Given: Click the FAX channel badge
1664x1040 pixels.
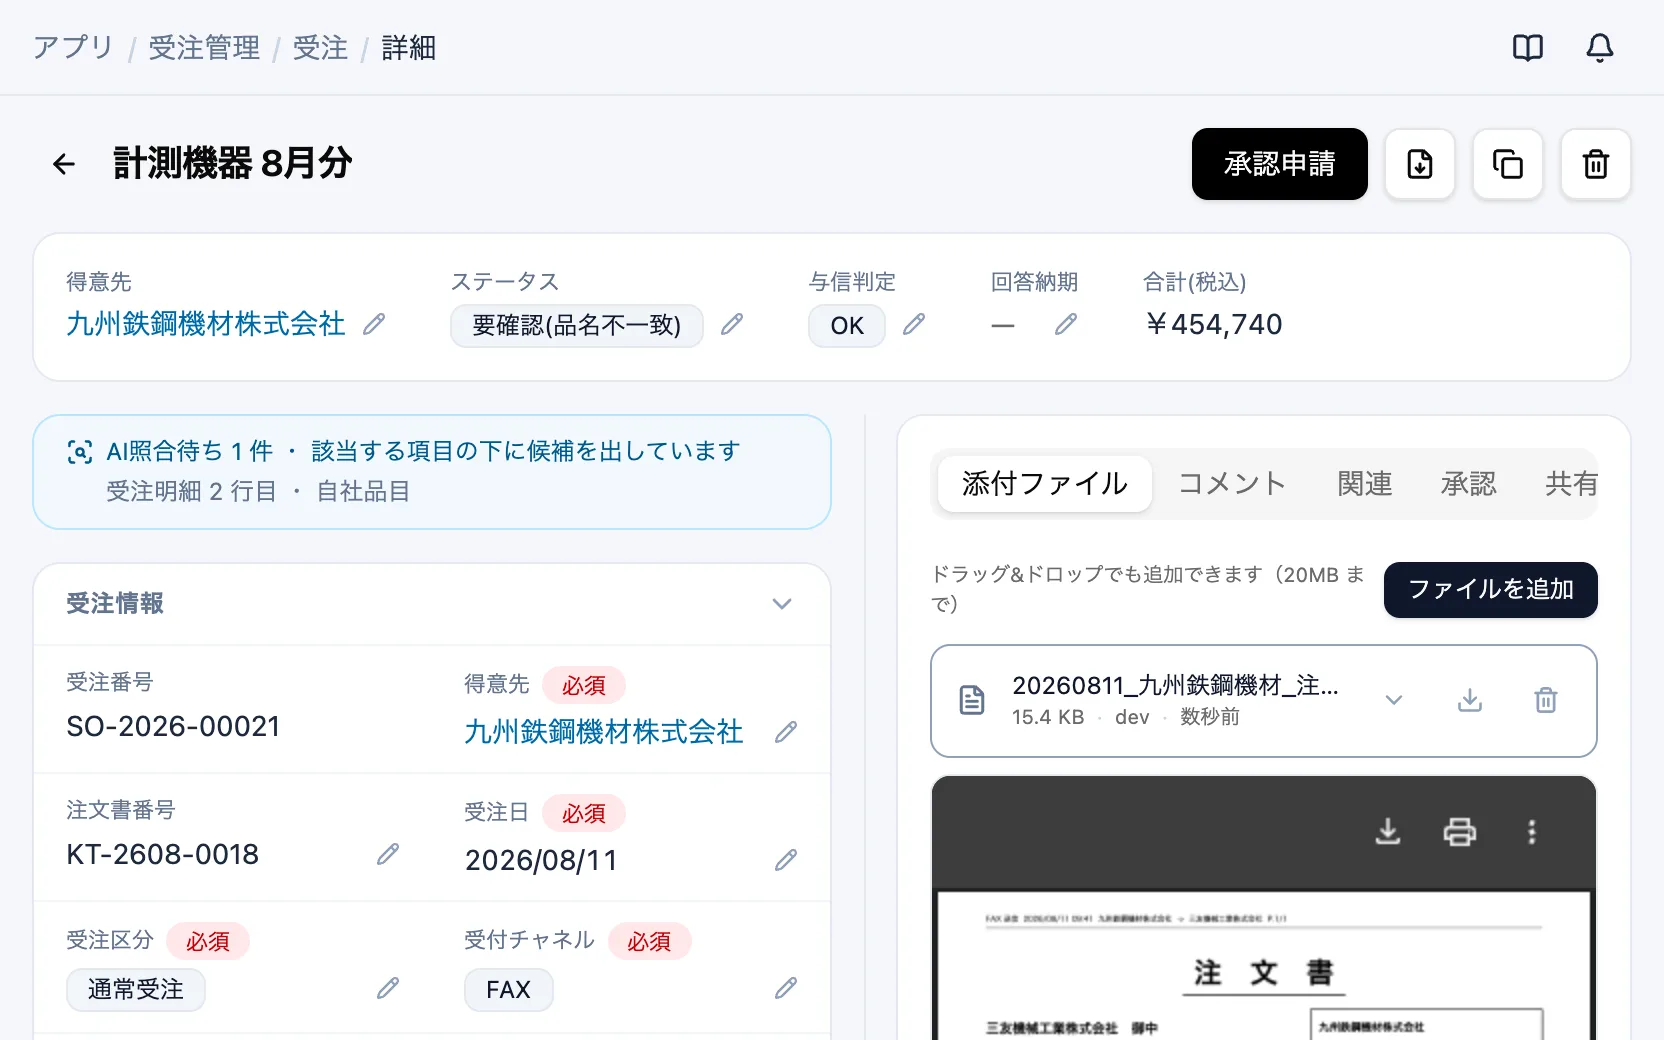Looking at the screenshot, I should 508,990.
